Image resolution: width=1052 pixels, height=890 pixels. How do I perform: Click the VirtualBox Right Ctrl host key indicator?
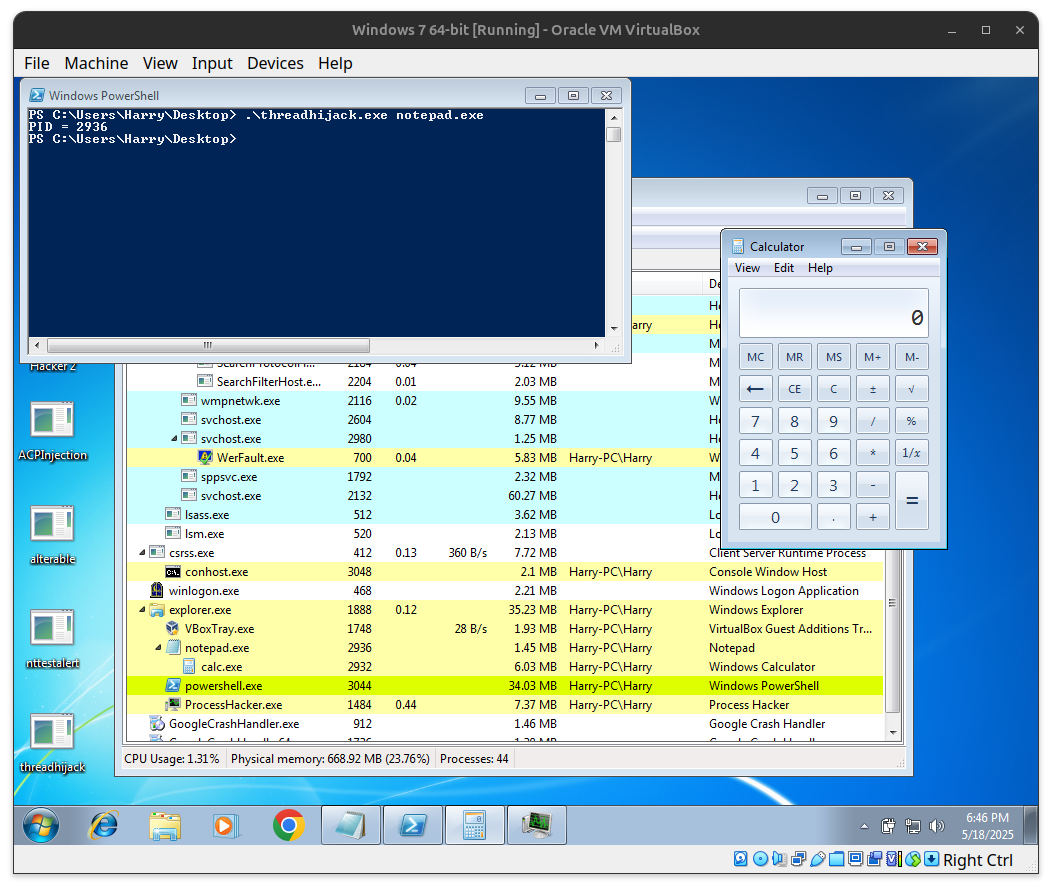tap(978, 860)
